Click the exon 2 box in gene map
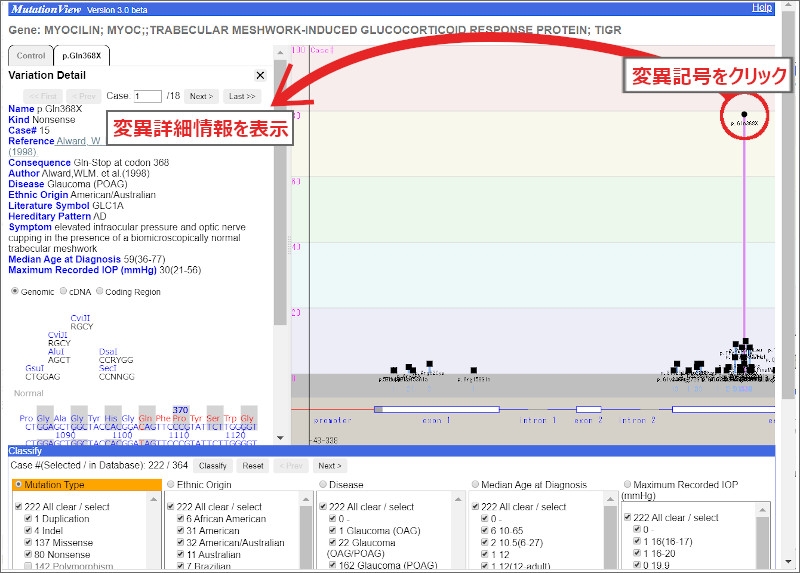This screenshot has height=573, width=800. [588, 409]
